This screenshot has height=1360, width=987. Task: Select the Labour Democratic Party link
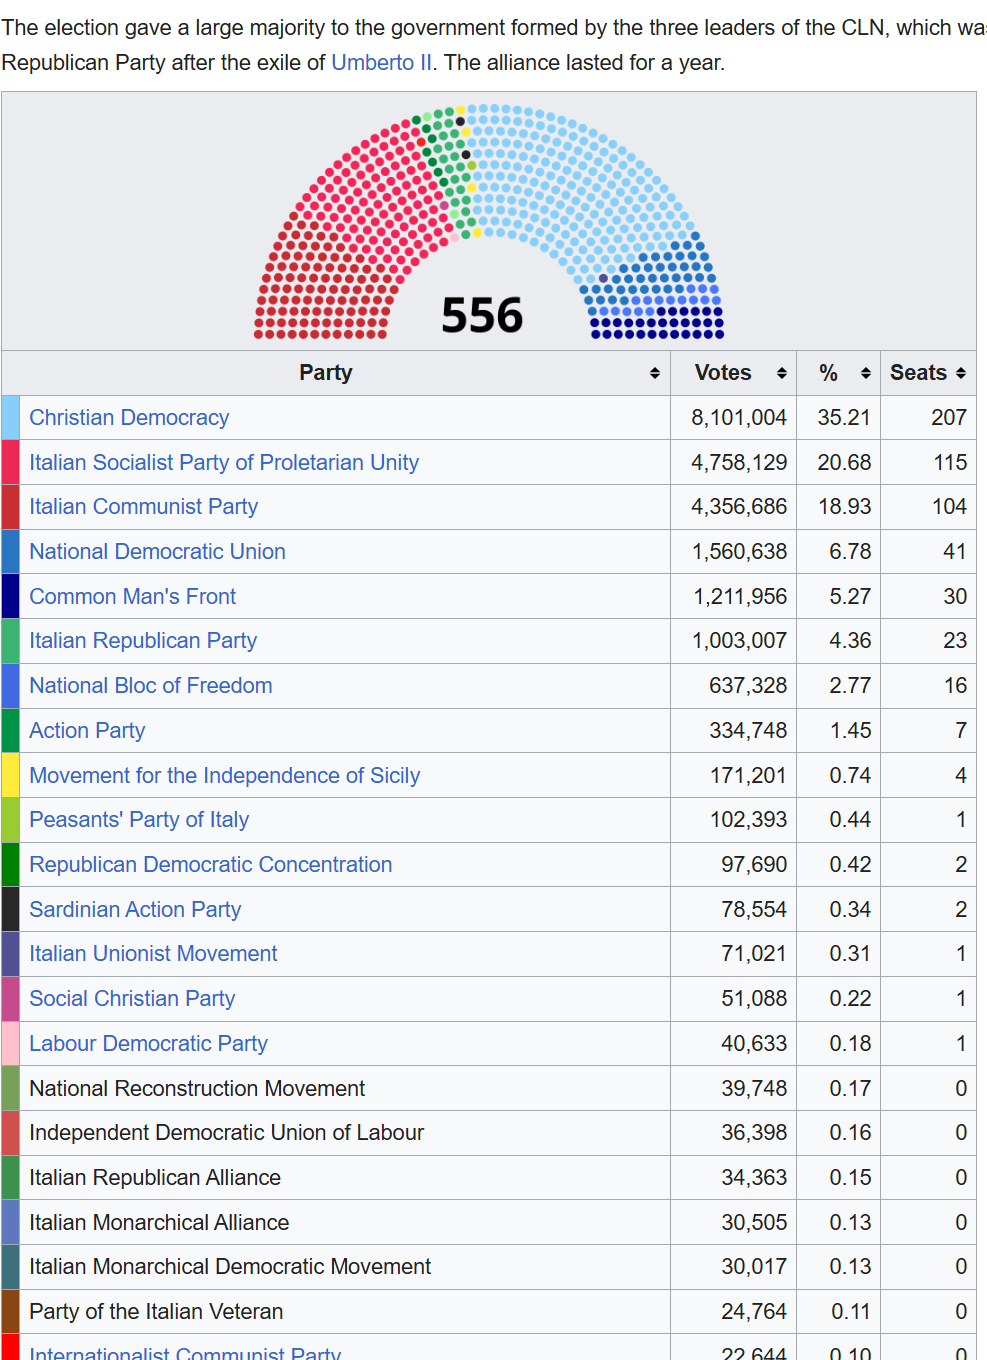click(x=148, y=1044)
